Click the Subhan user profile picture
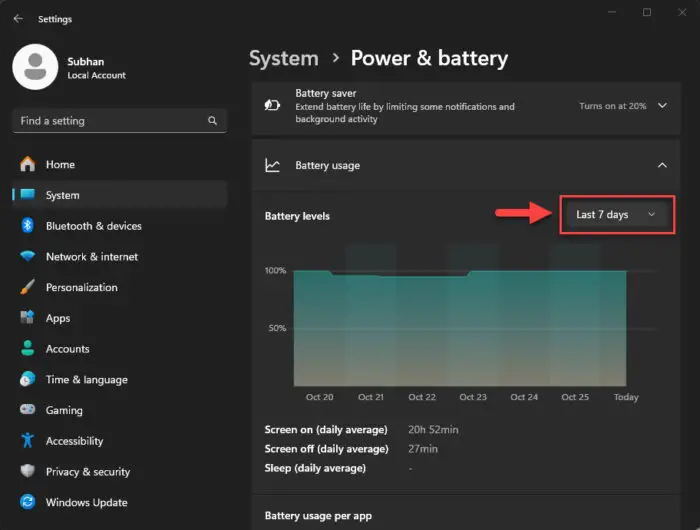Image resolution: width=700 pixels, height=530 pixels. point(35,67)
